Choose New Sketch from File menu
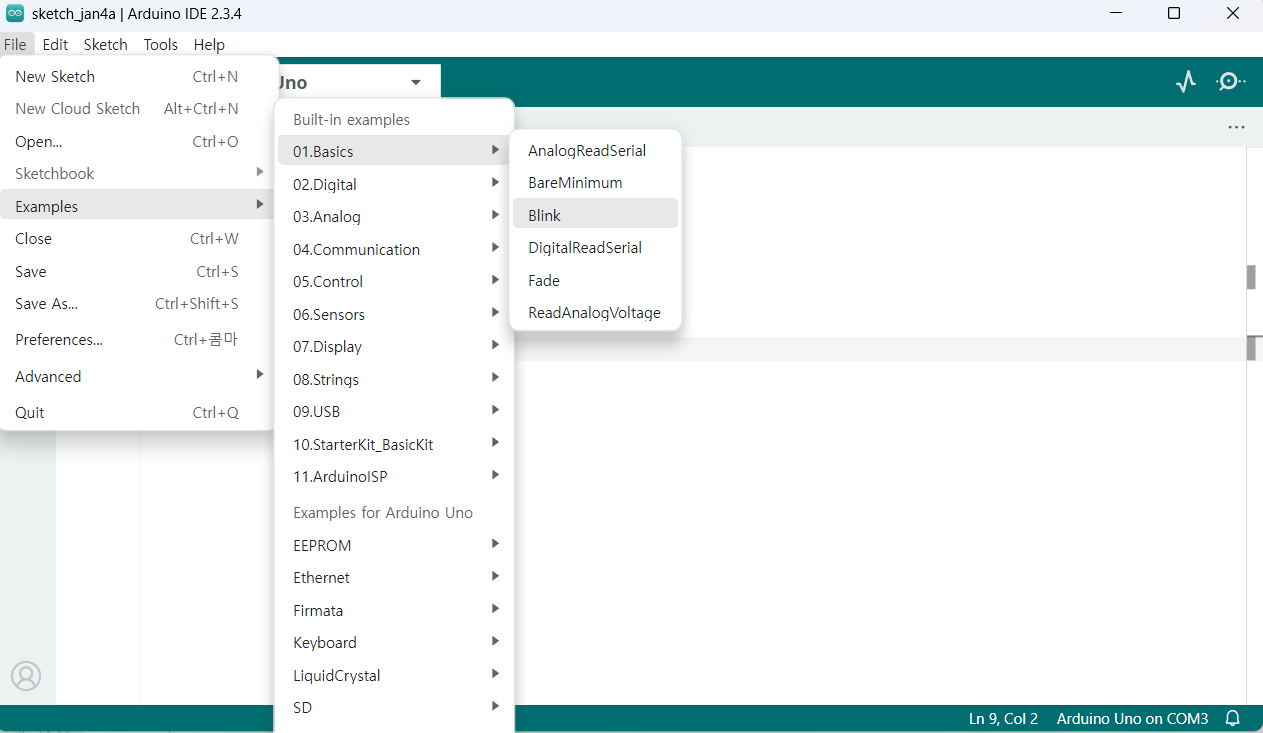 pyautogui.click(x=137, y=76)
